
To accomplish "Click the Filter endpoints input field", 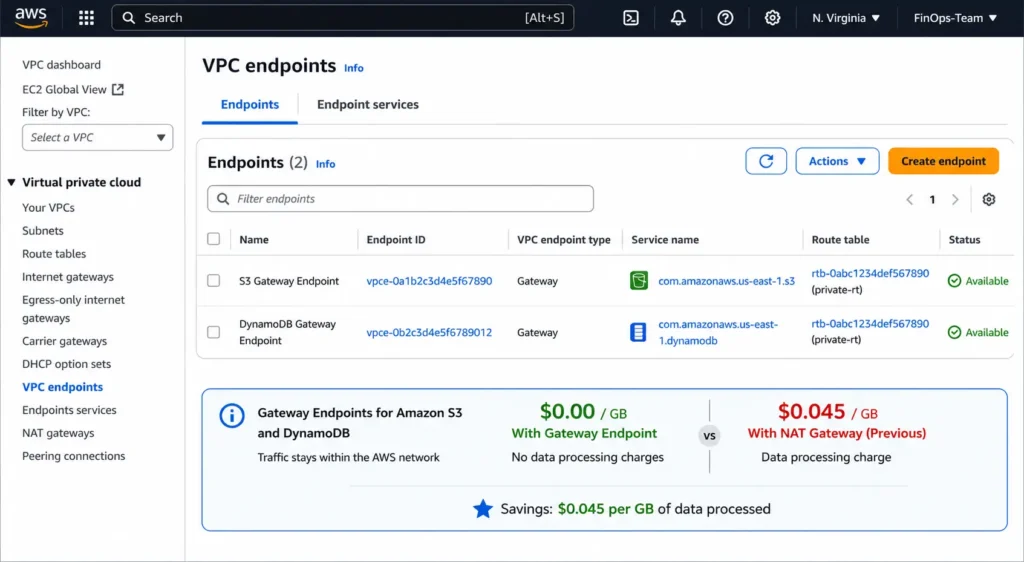I will 400,198.
